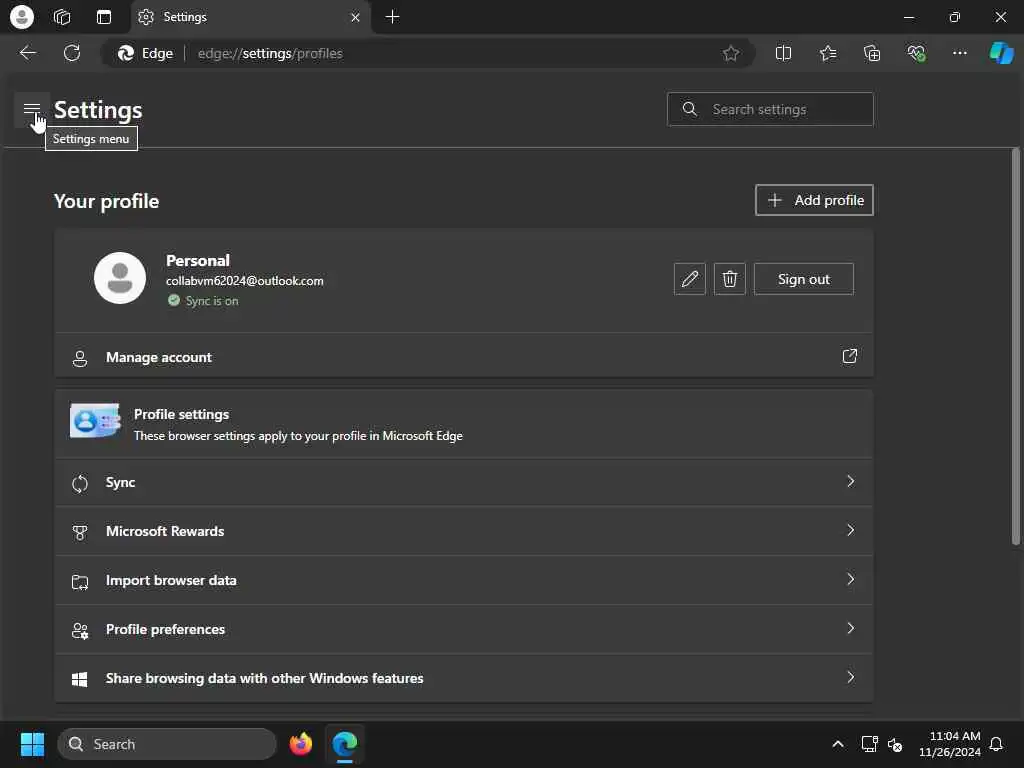Open Browser essentials heart icon
Image resolution: width=1024 pixels, height=768 pixels.
(916, 54)
